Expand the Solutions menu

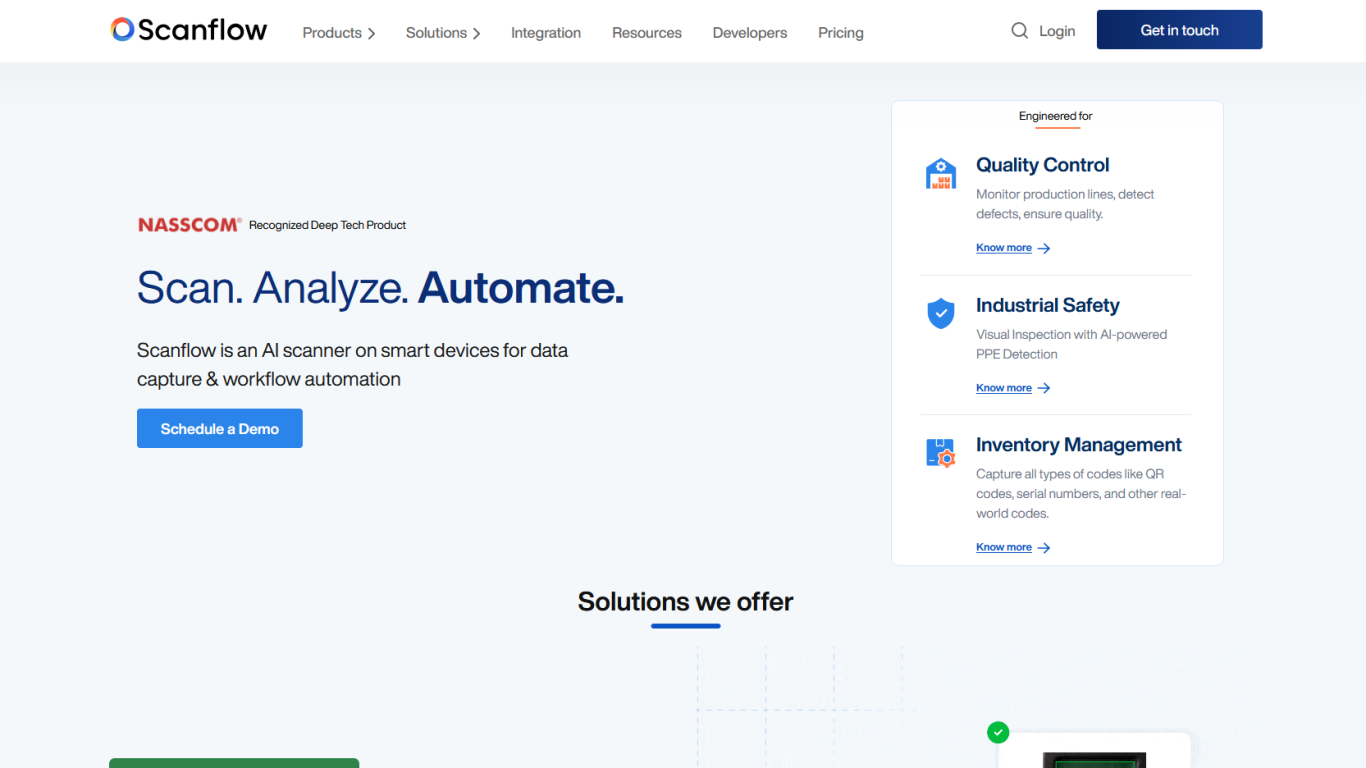coord(442,33)
